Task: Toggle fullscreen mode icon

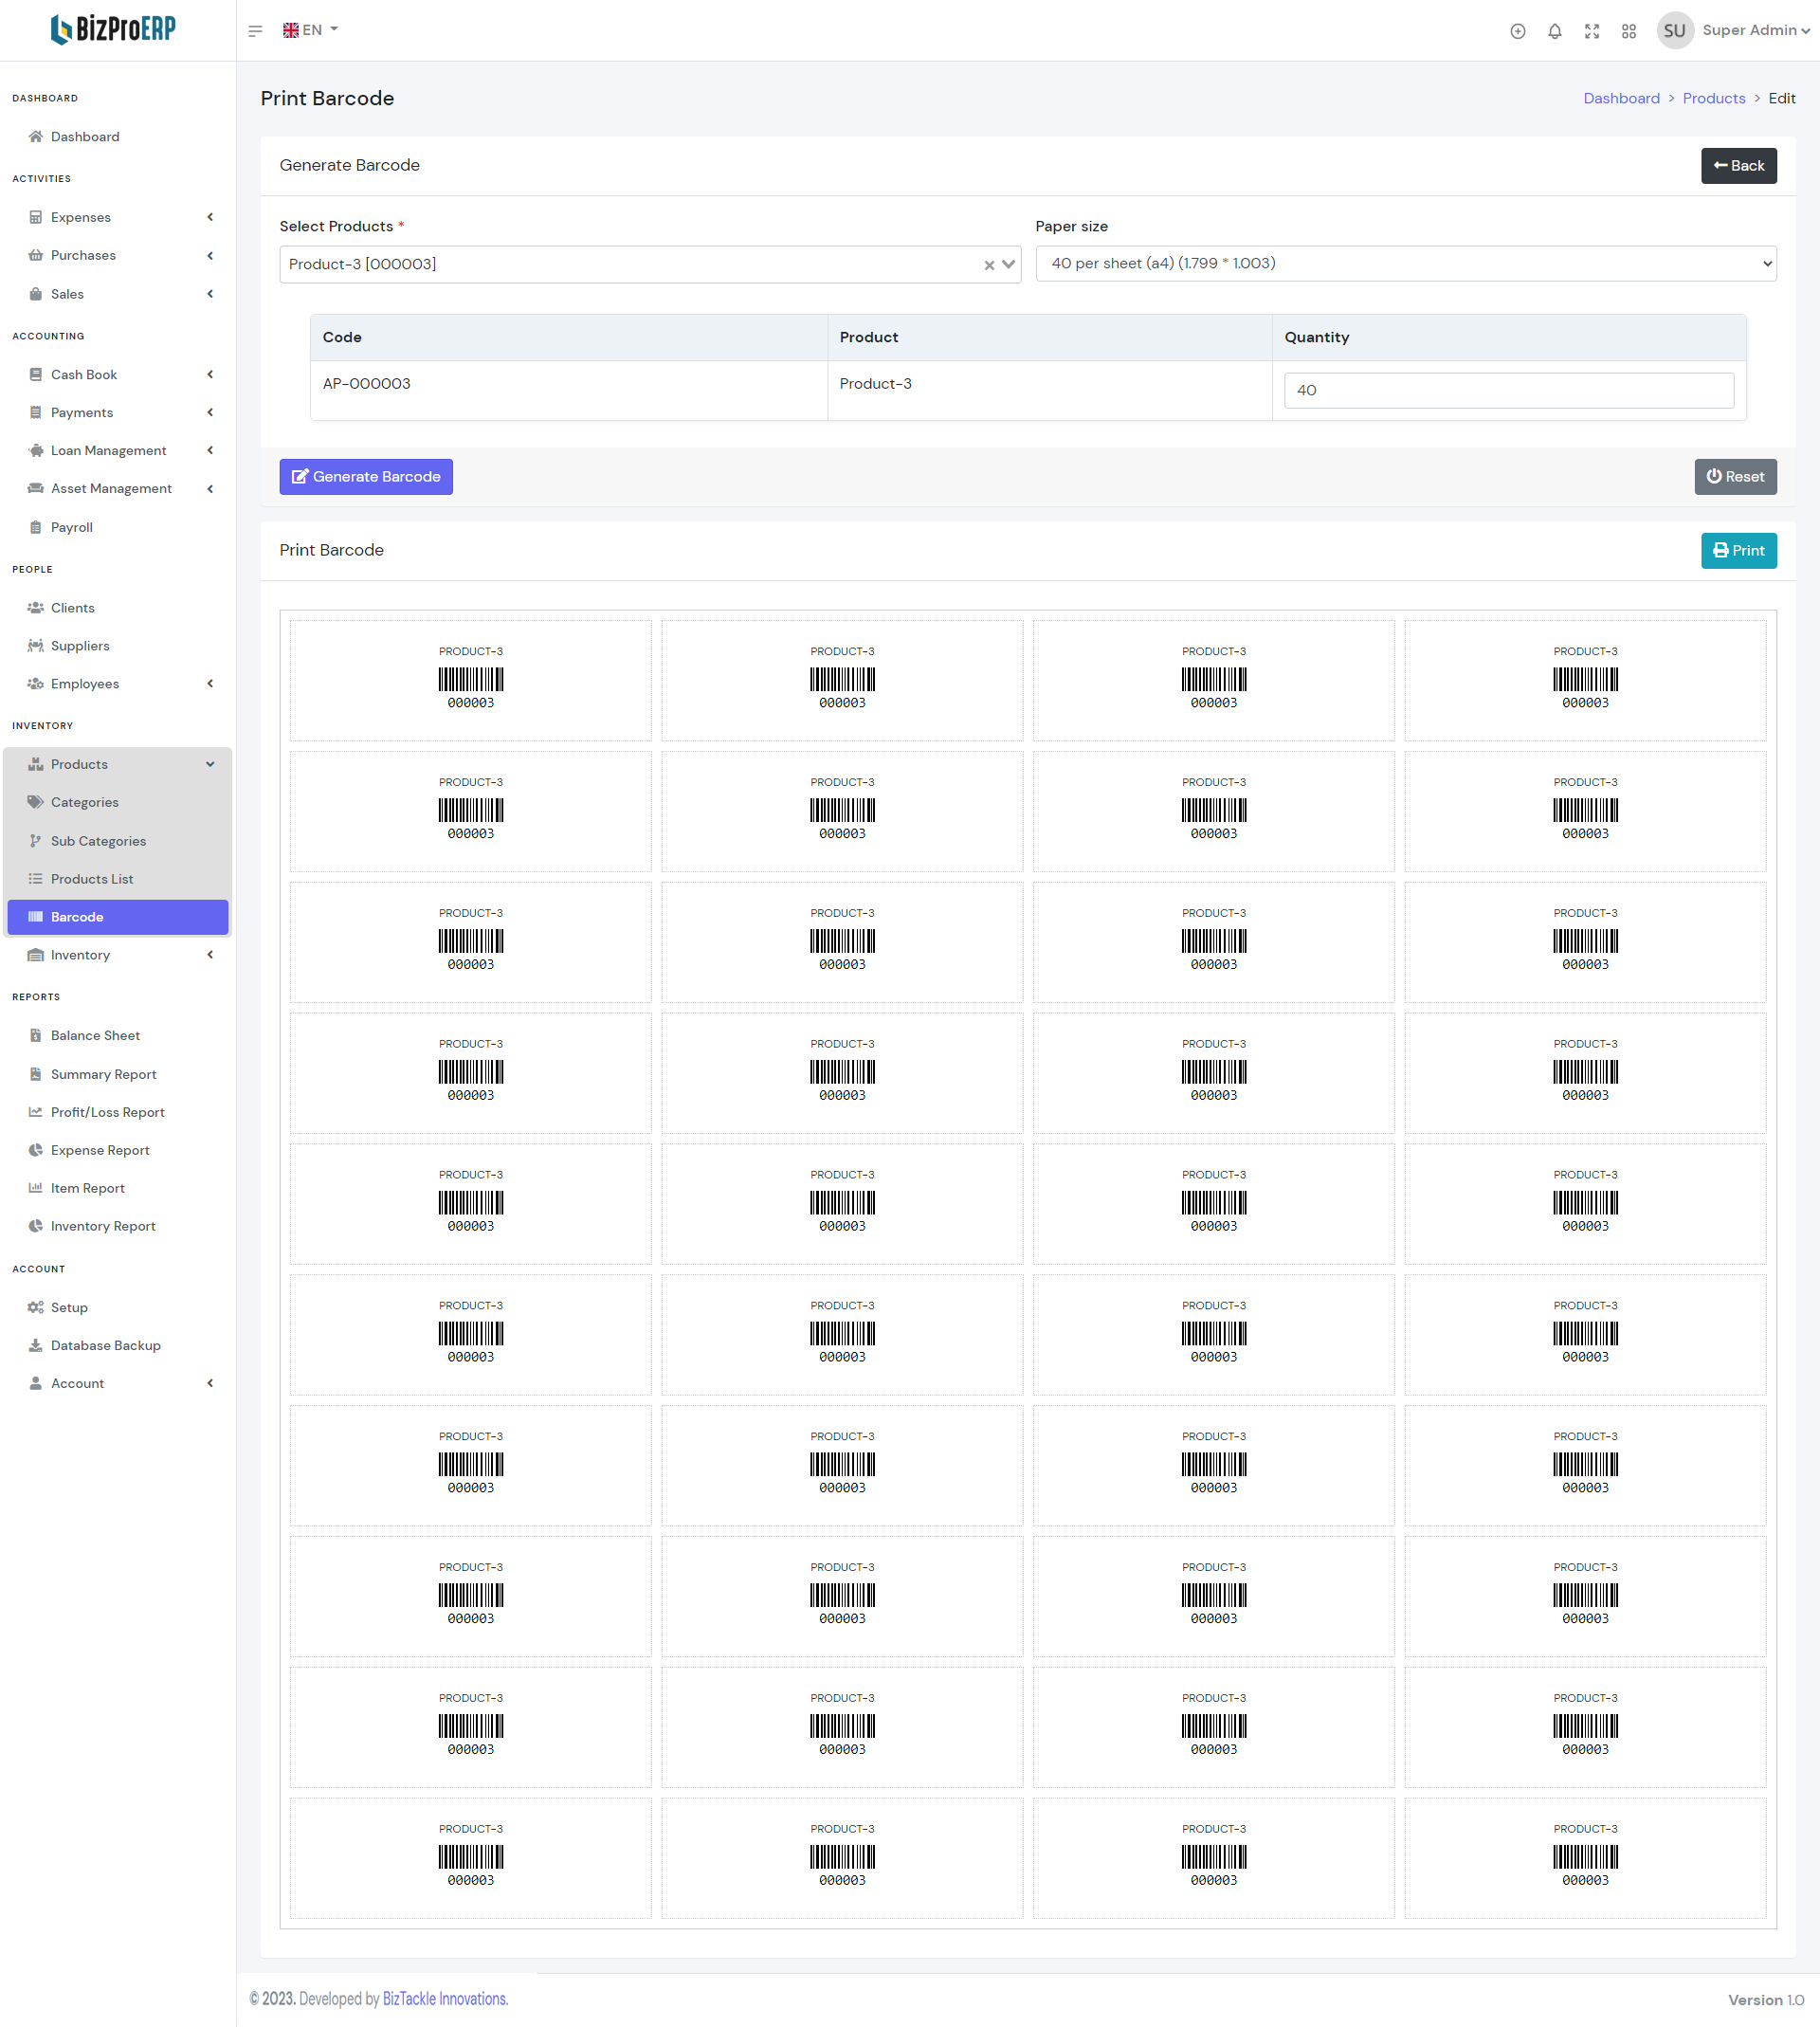Action: pyautogui.click(x=1591, y=31)
